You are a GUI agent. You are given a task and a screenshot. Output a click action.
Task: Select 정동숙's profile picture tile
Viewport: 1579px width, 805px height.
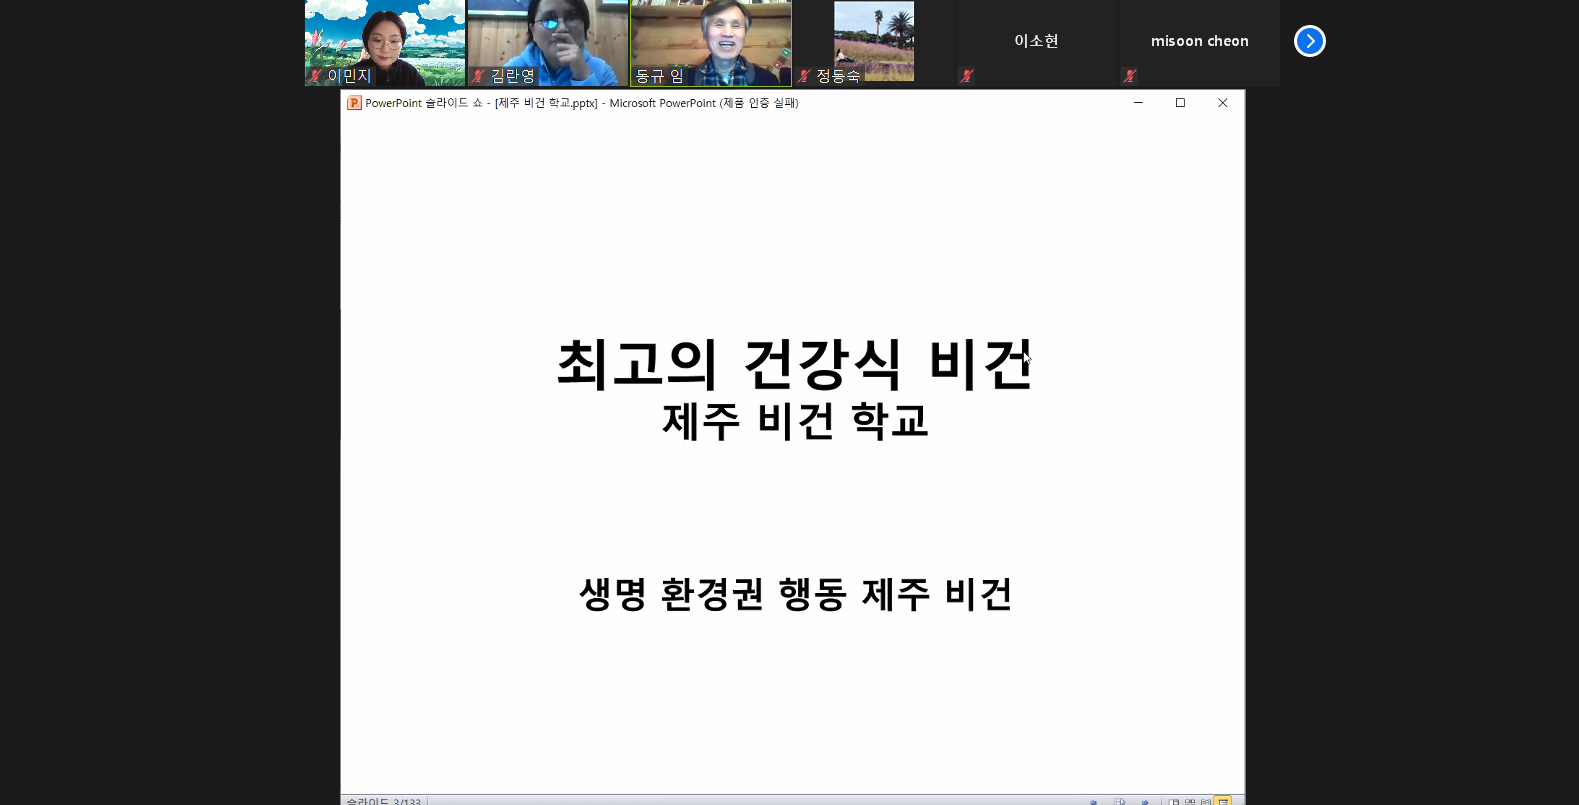874,41
